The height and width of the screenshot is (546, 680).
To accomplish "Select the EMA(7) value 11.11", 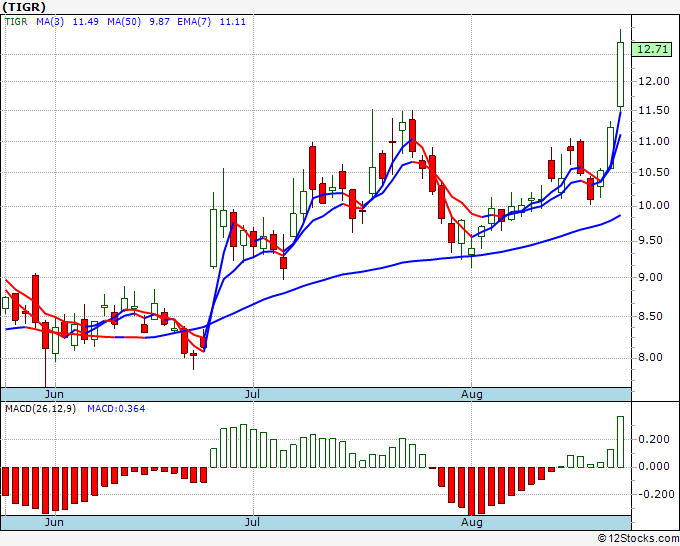I will pos(232,22).
